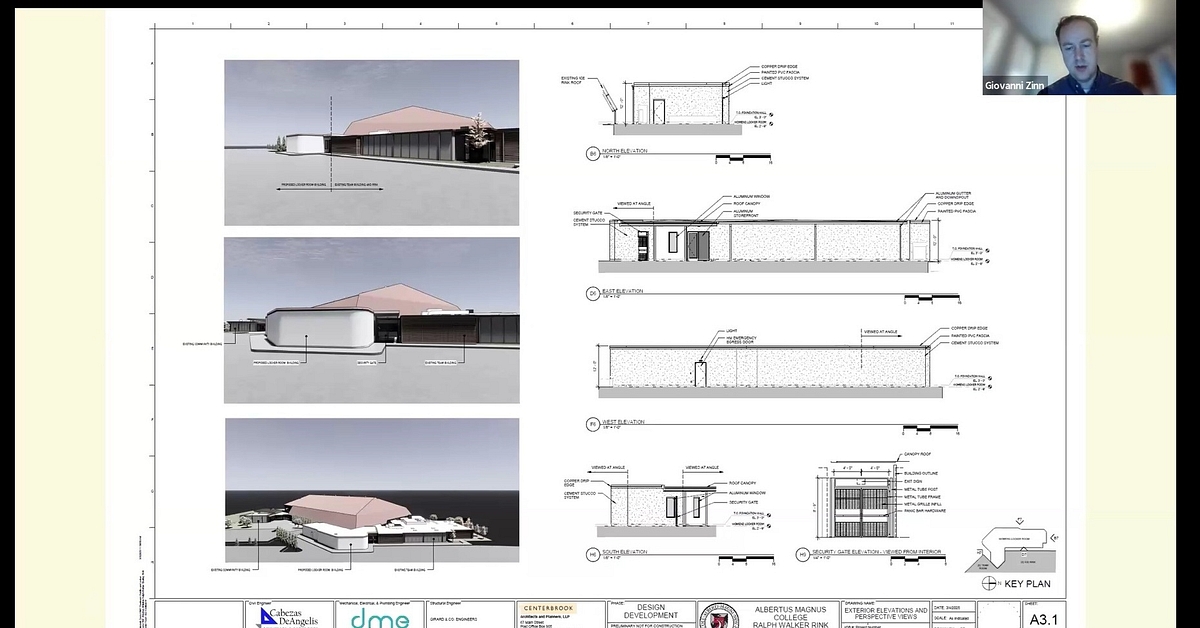1200x628 pixels.
Task: Click the dme engineering logo
Action: point(379,619)
